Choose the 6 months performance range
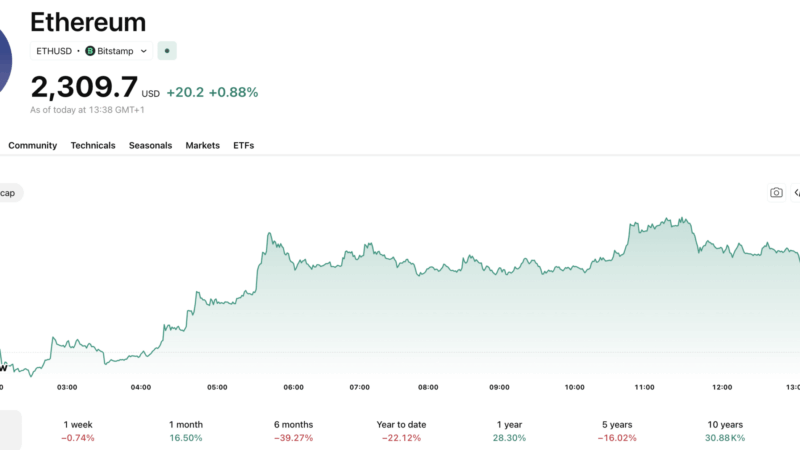The image size is (800, 450). pos(293,431)
